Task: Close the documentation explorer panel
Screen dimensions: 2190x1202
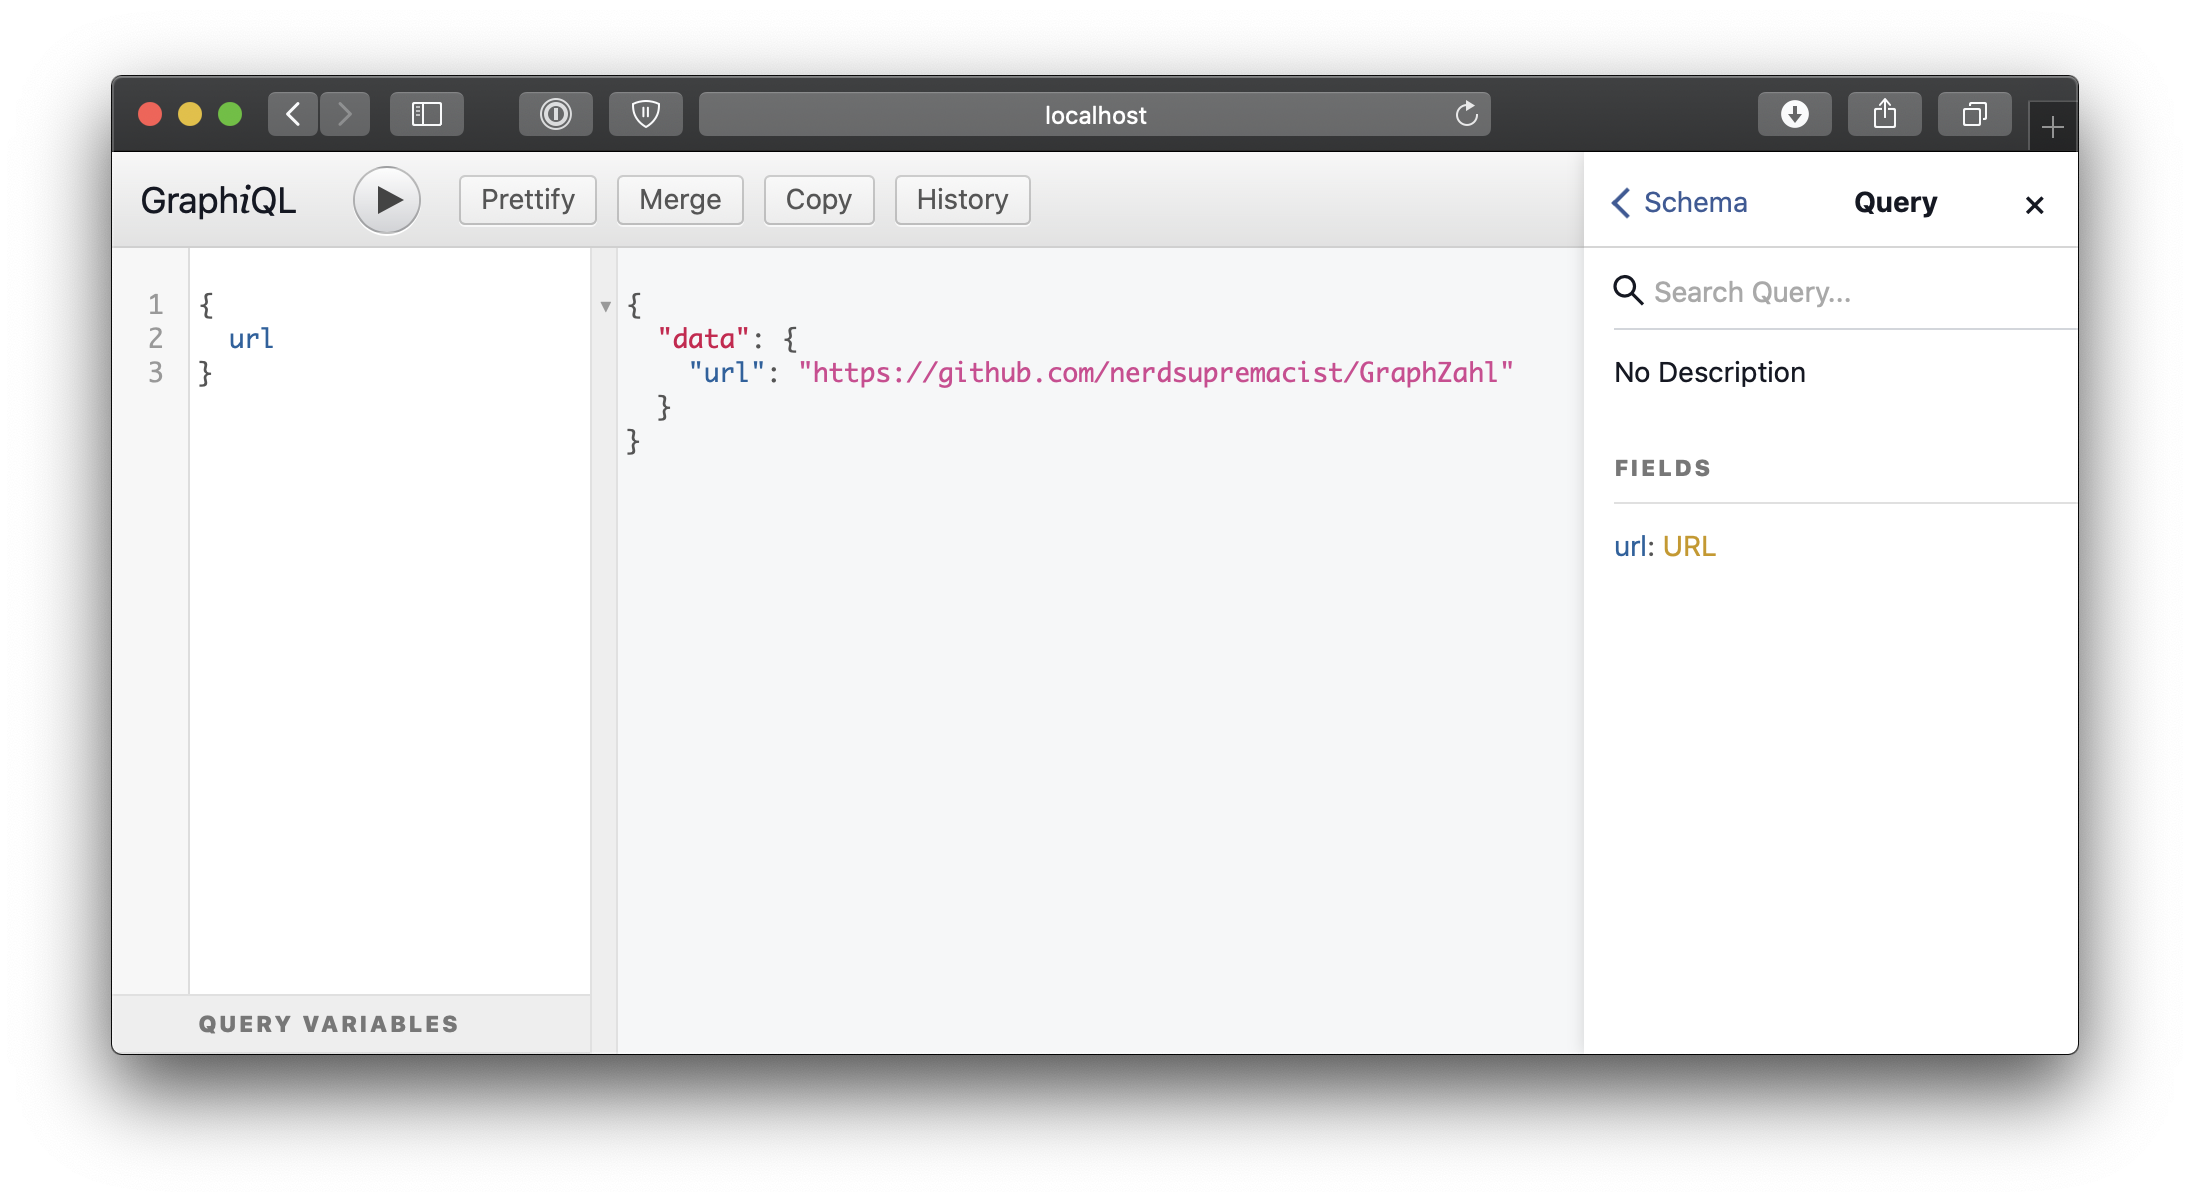Action: coord(2034,205)
